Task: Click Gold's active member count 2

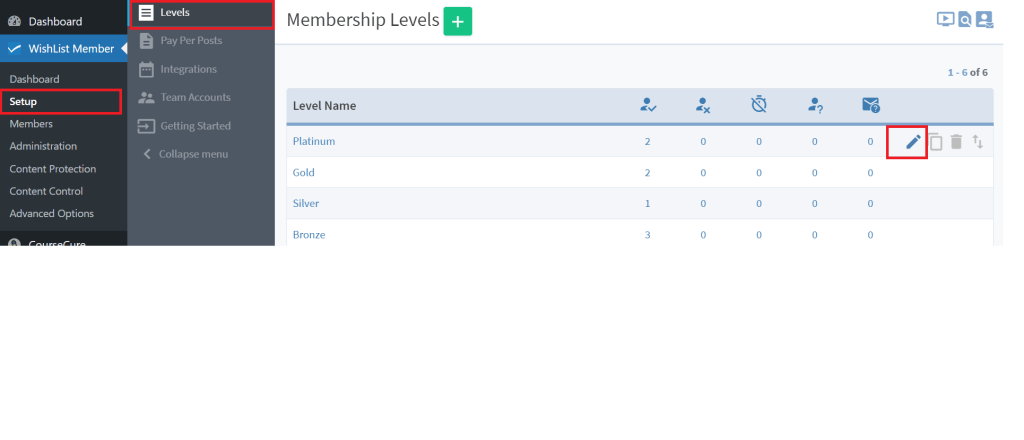Action: point(648,172)
